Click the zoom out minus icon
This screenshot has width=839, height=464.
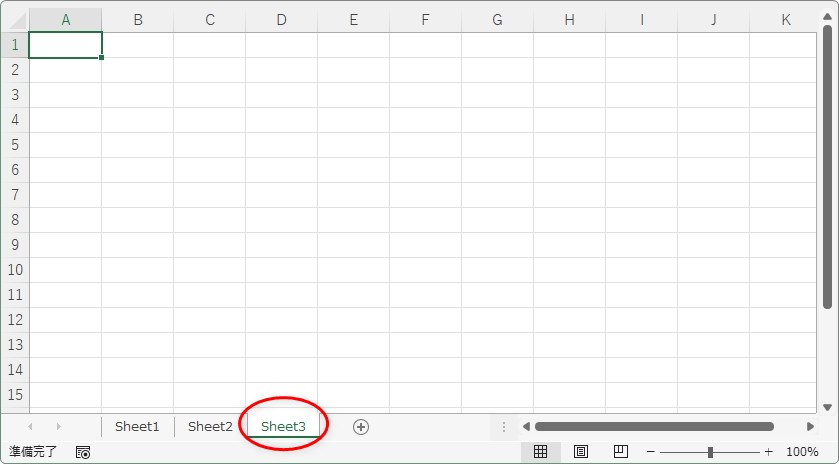650,452
